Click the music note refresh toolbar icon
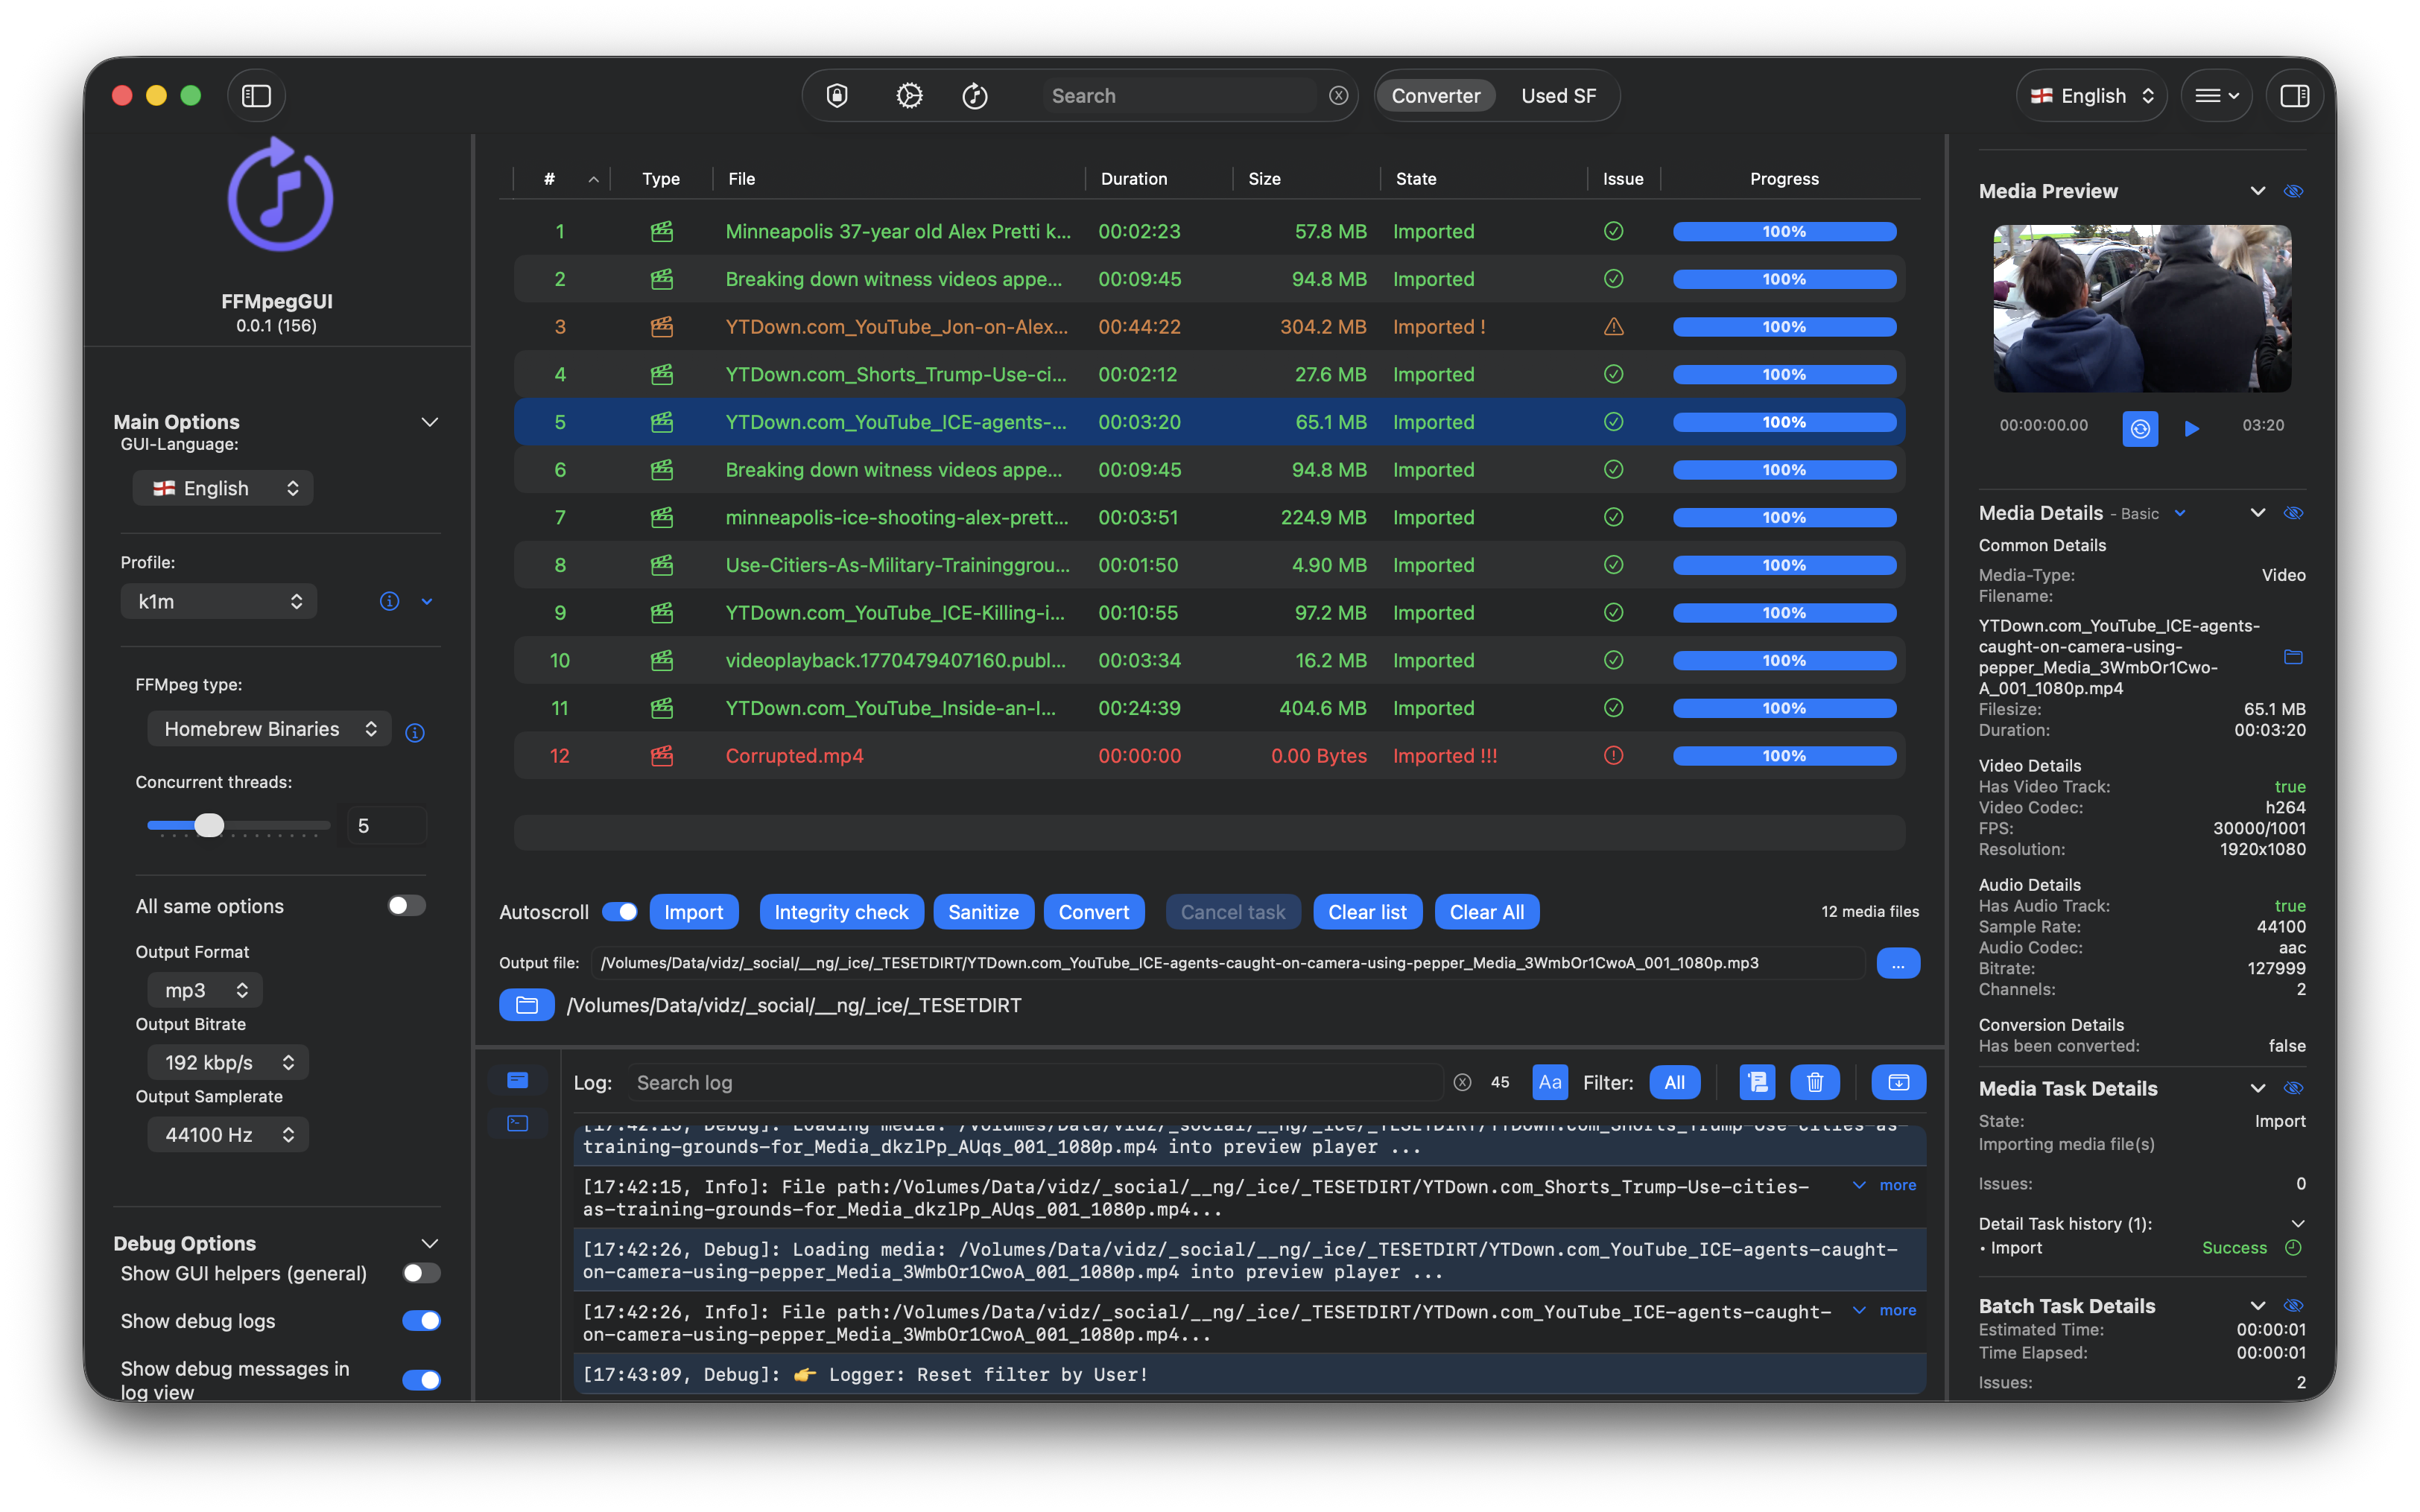This screenshot has width=2420, height=1512. [x=975, y=96]
